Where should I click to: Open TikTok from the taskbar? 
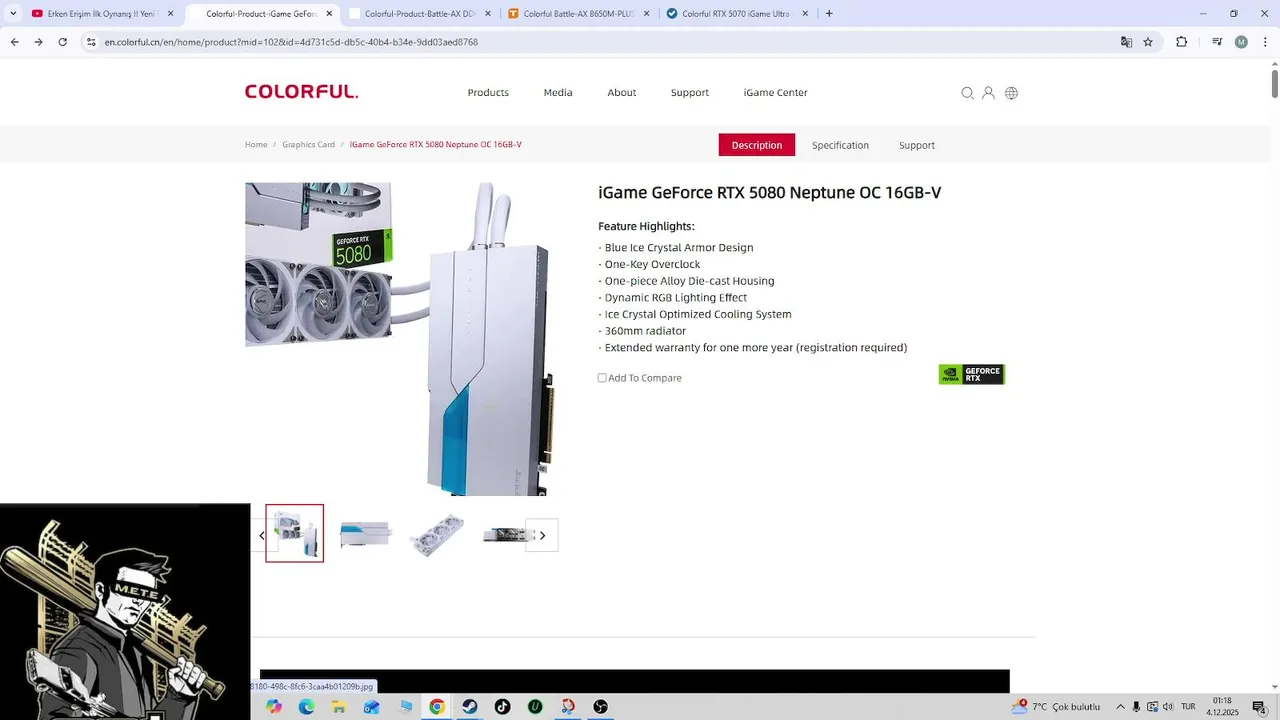pos(502,706)
